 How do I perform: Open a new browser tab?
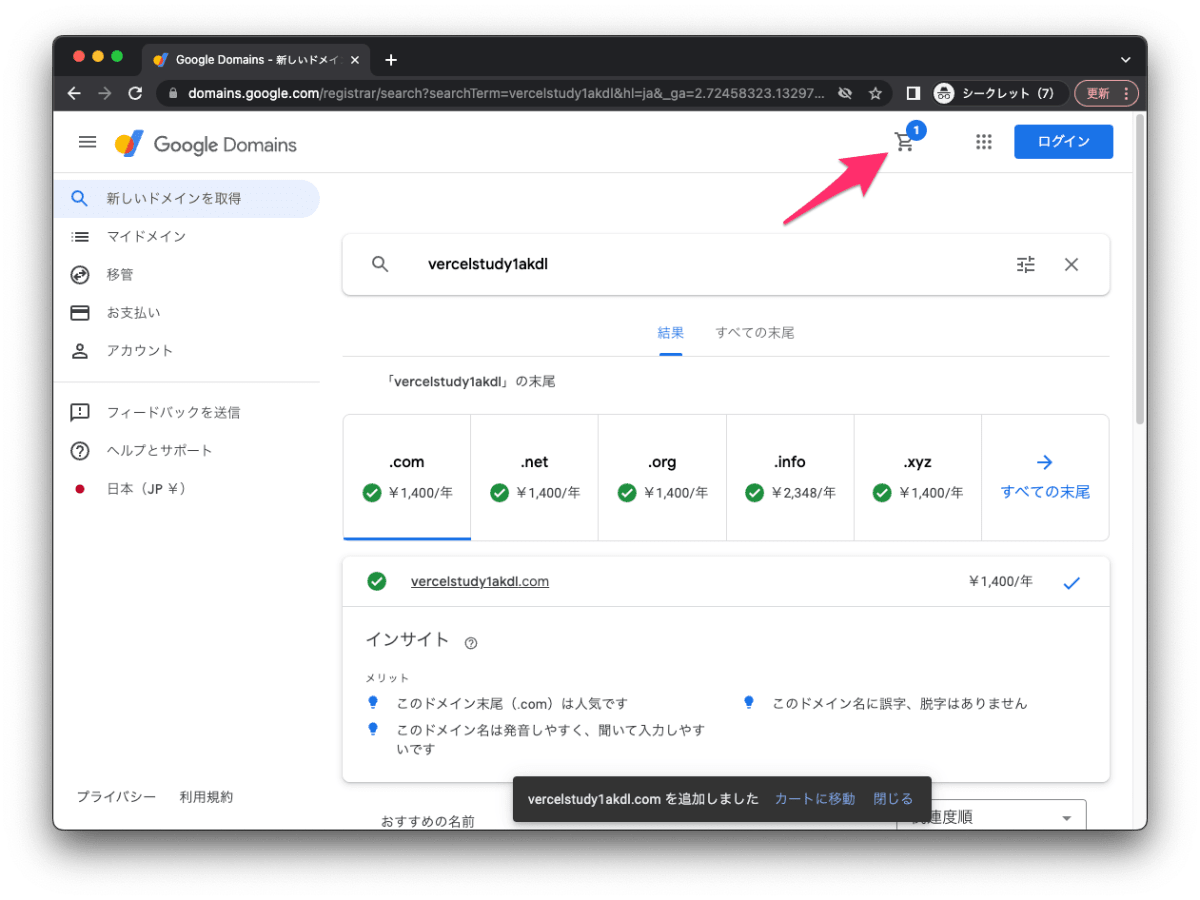tap(391, 60)
